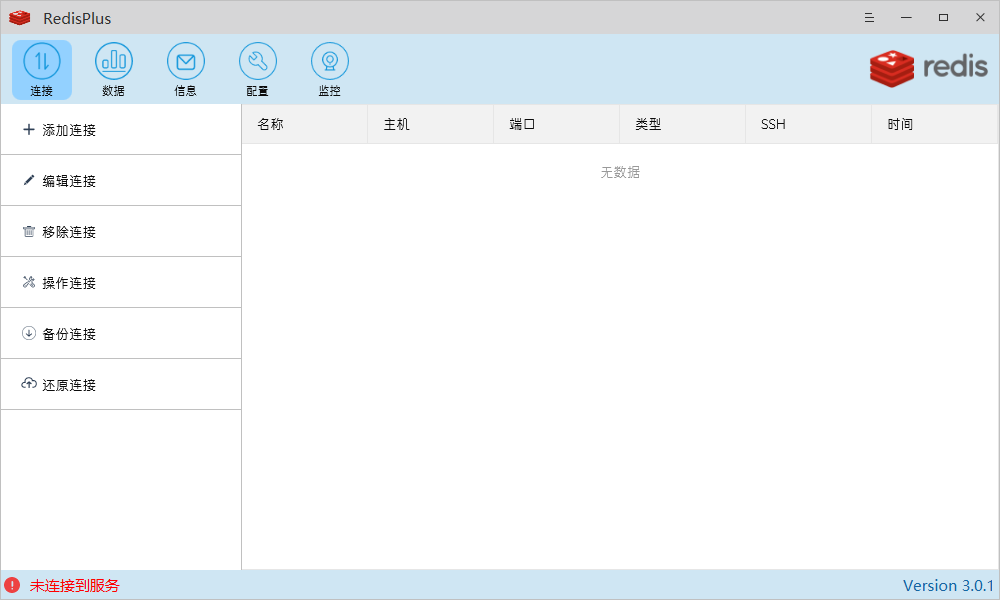Open the 信息 (Info) panel icon

185,69
